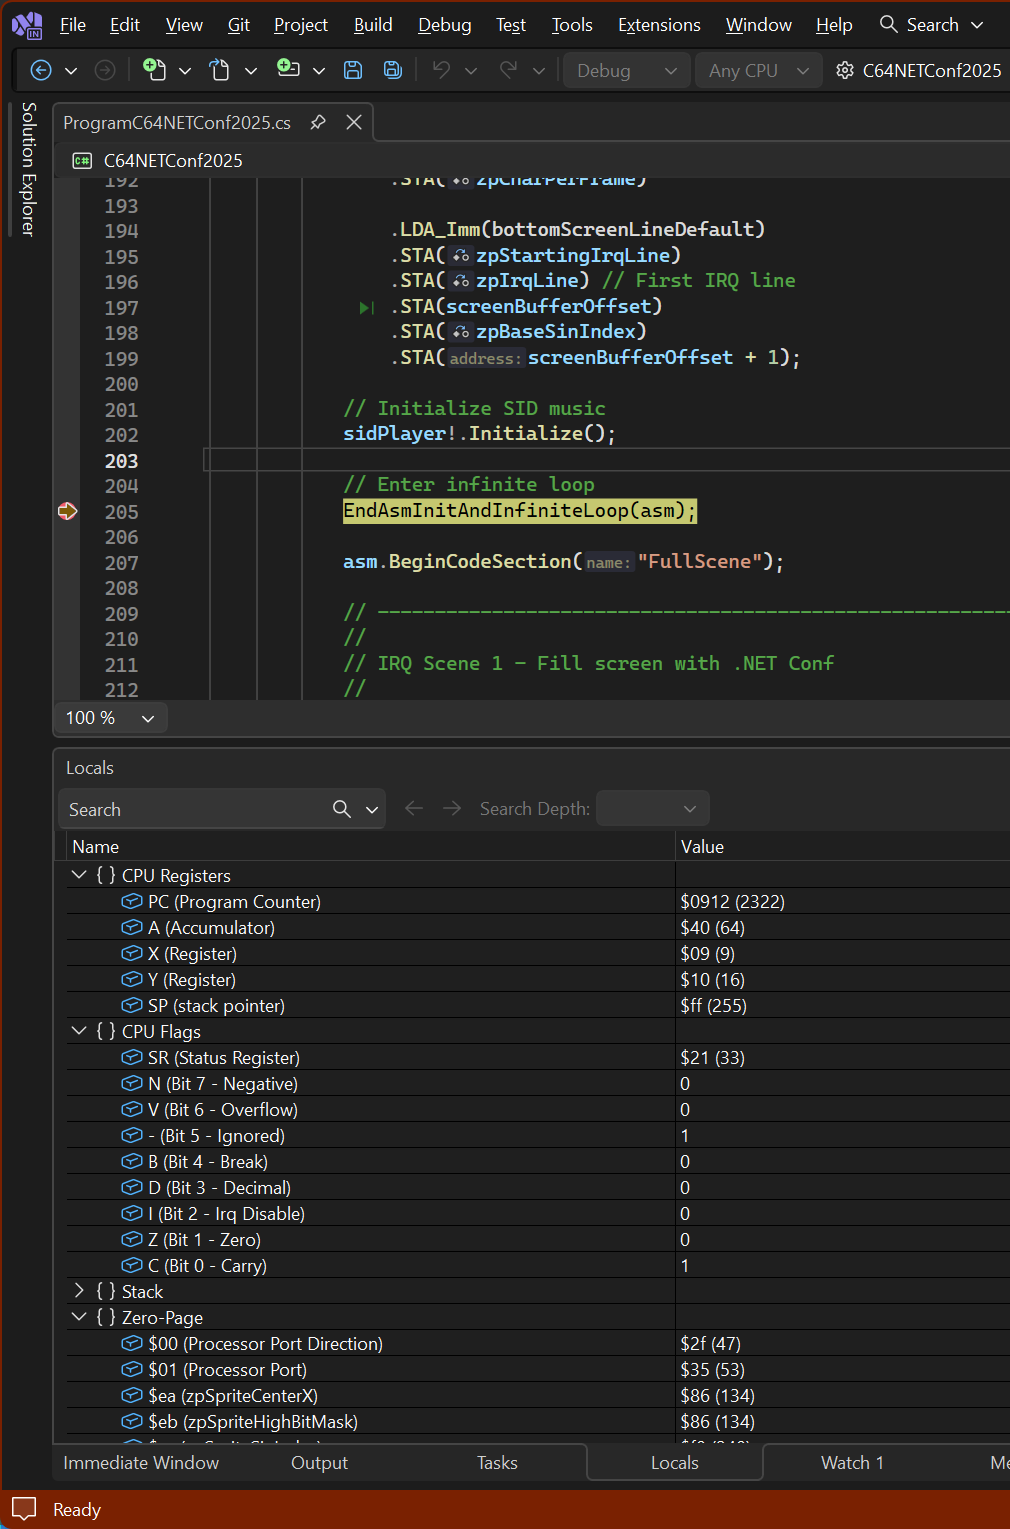Click the Save All icon in toolbar
Image resolution: width=1010 pixels, height=1529 pixels.
[392, 70]
